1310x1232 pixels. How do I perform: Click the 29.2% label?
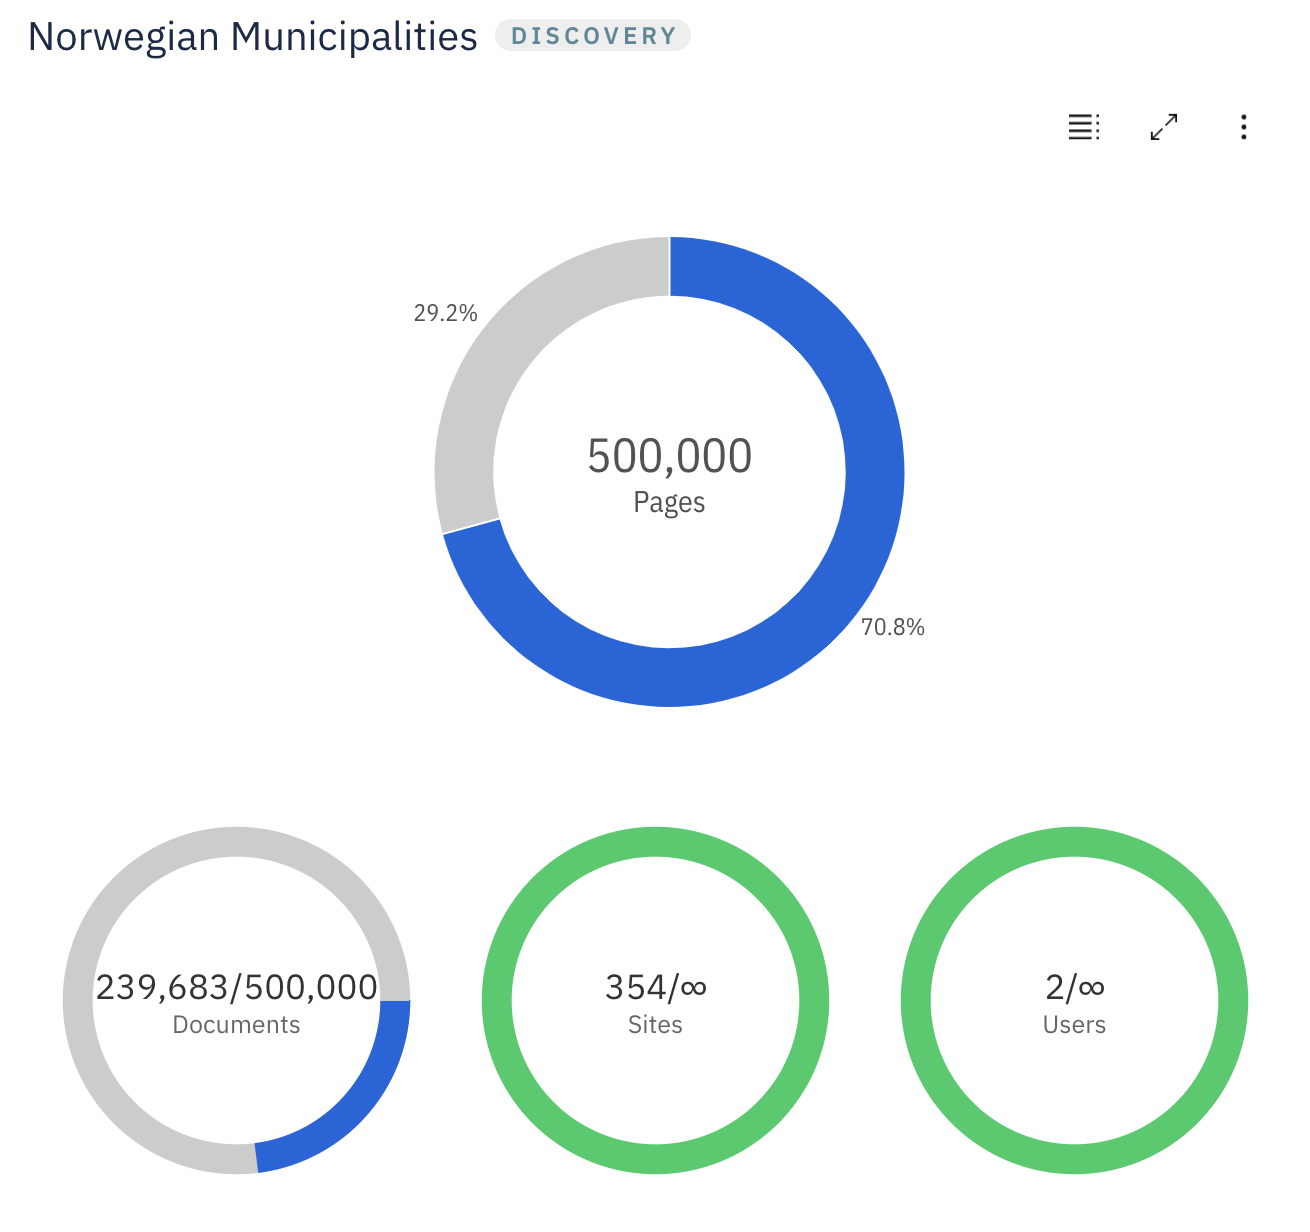click(x=446, y=313)
